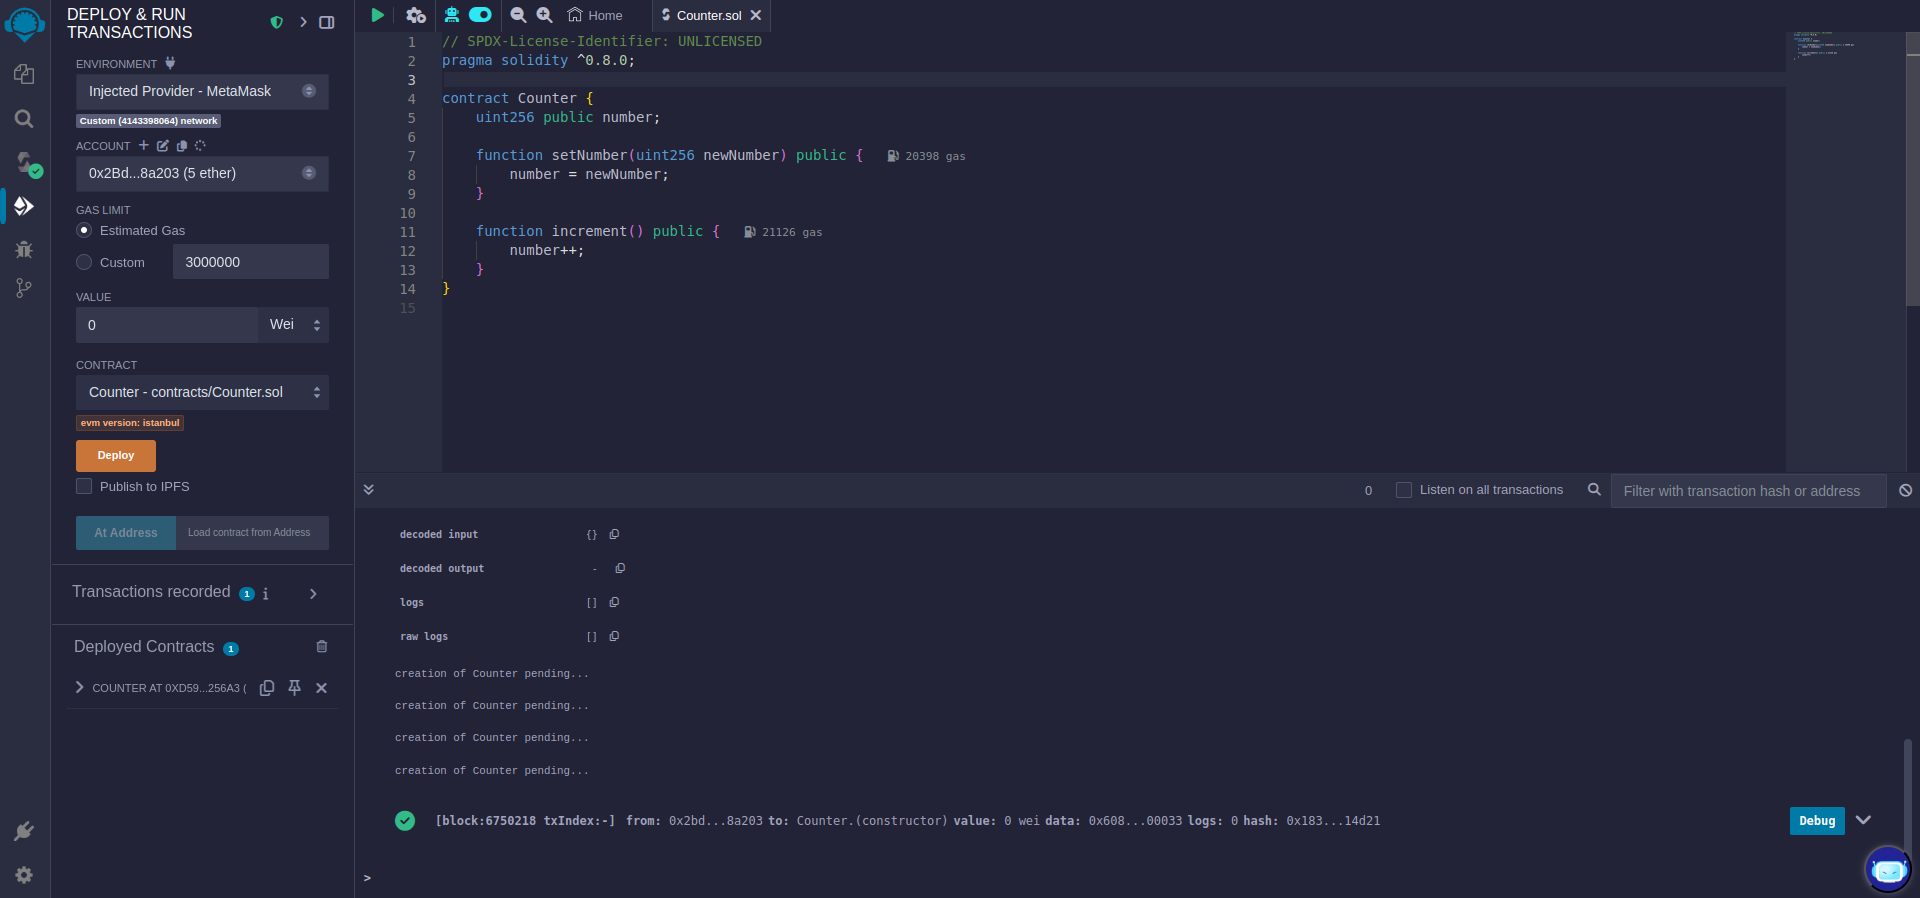Screen dimensions: 1920x898
Task: Select the Custom gas limit radio option
Action: click(84, 262)
